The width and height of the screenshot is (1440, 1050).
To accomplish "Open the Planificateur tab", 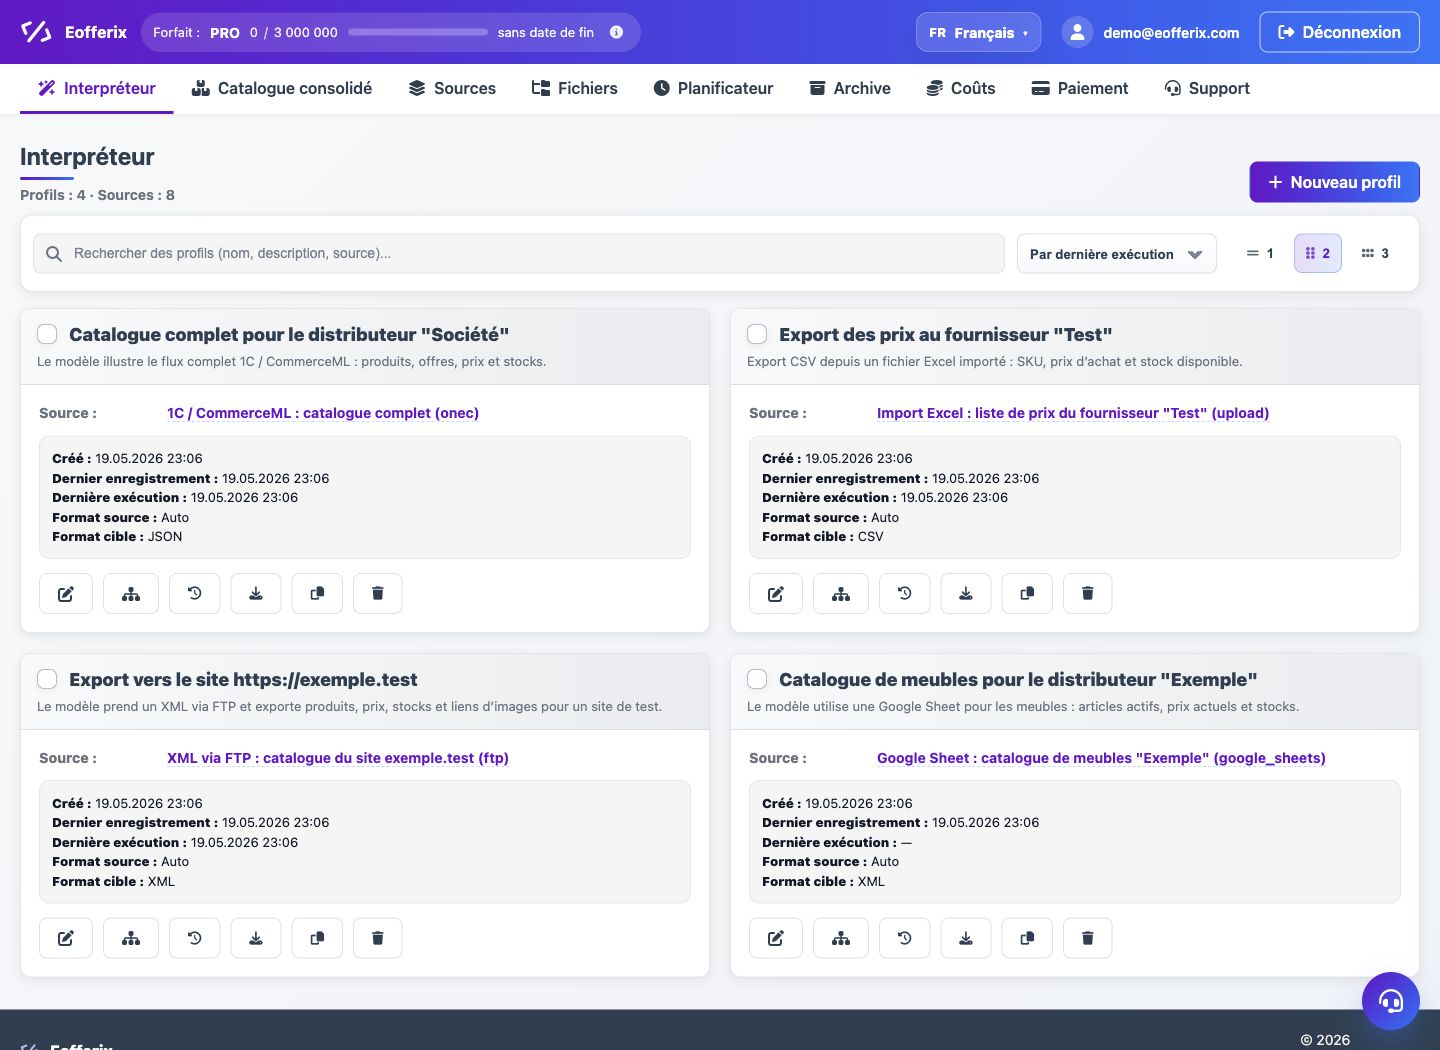I will point(713,88).
